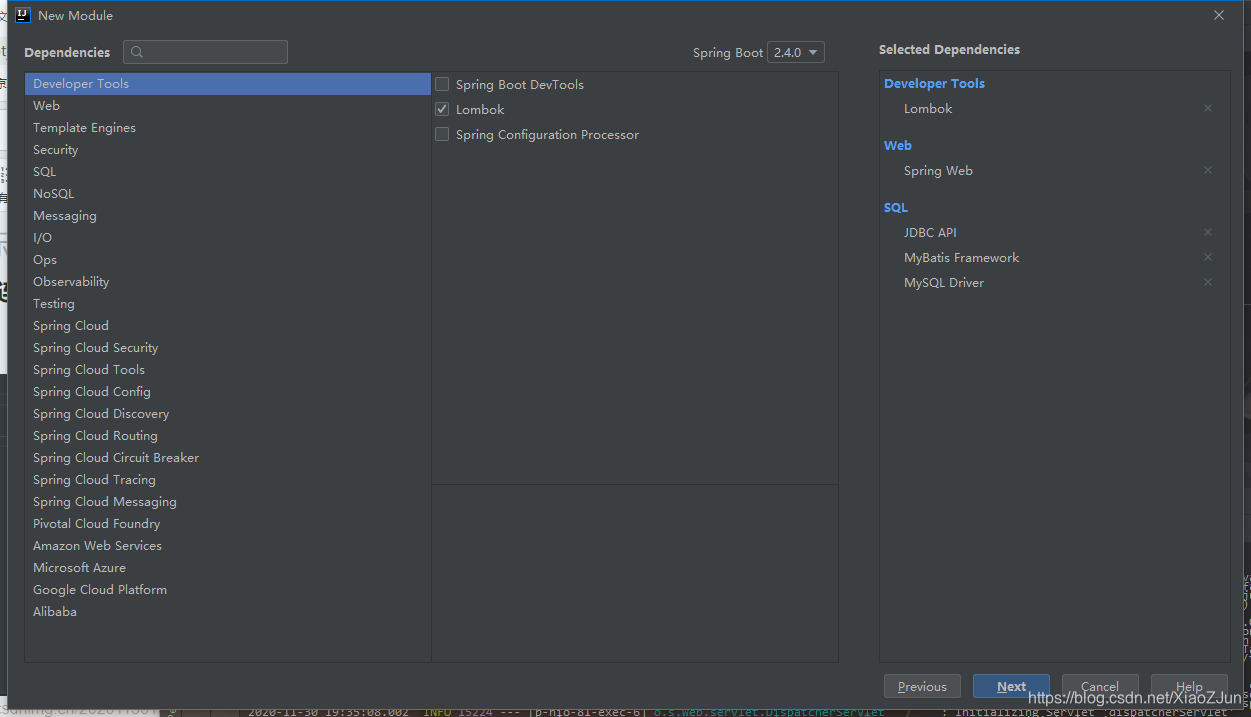Click the Web heading in Selected Dependencies
Viewport: 1251px width, 717px height.
point(898,145)
